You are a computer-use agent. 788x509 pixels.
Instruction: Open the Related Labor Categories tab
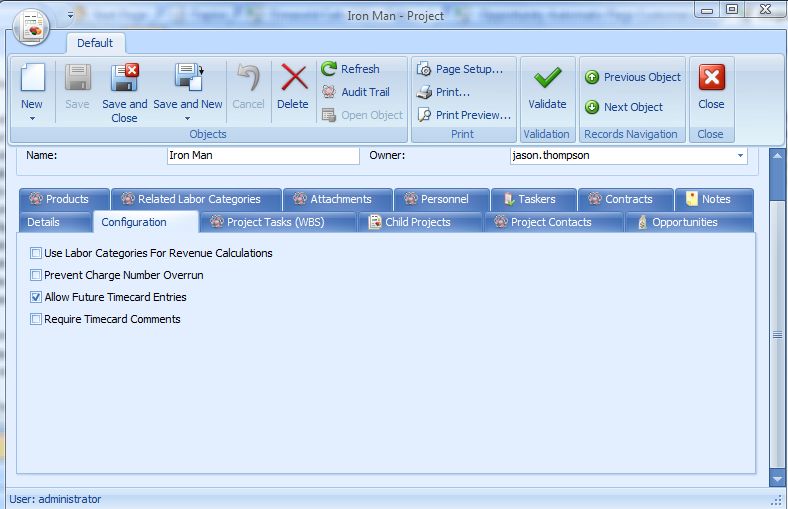tap(196, 199)
